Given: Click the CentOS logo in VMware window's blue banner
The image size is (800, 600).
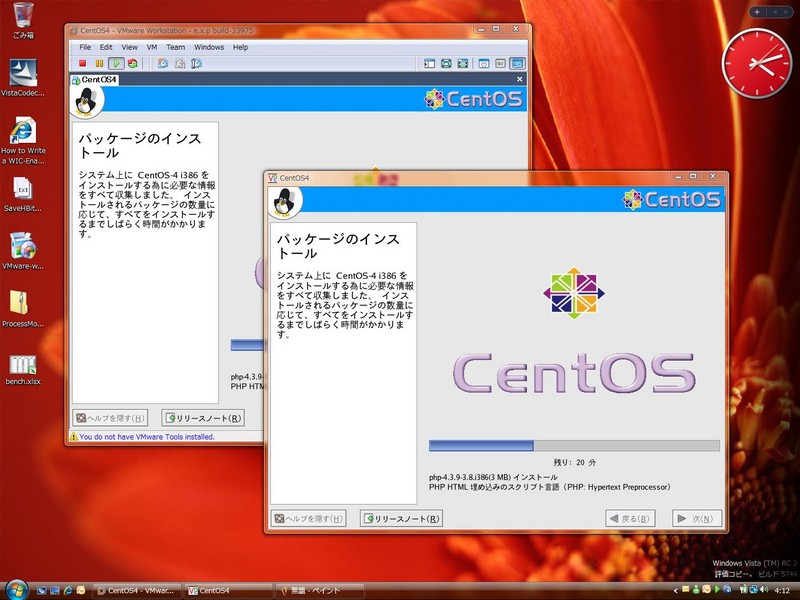Looking at the screenshot, I should [473, 99].
